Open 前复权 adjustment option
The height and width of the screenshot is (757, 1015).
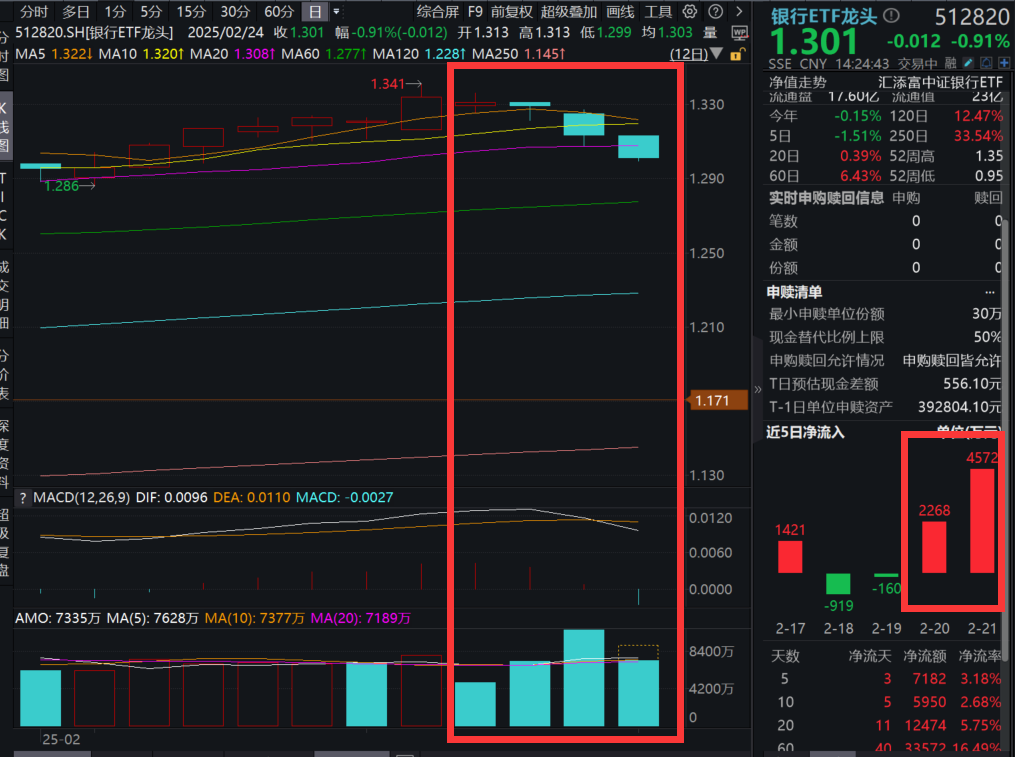[511, 12]
